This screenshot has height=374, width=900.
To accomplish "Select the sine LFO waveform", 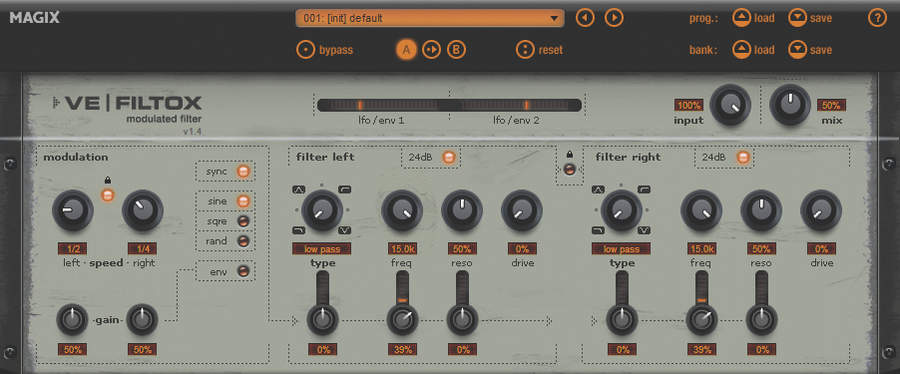I will (x=243, y=201).
